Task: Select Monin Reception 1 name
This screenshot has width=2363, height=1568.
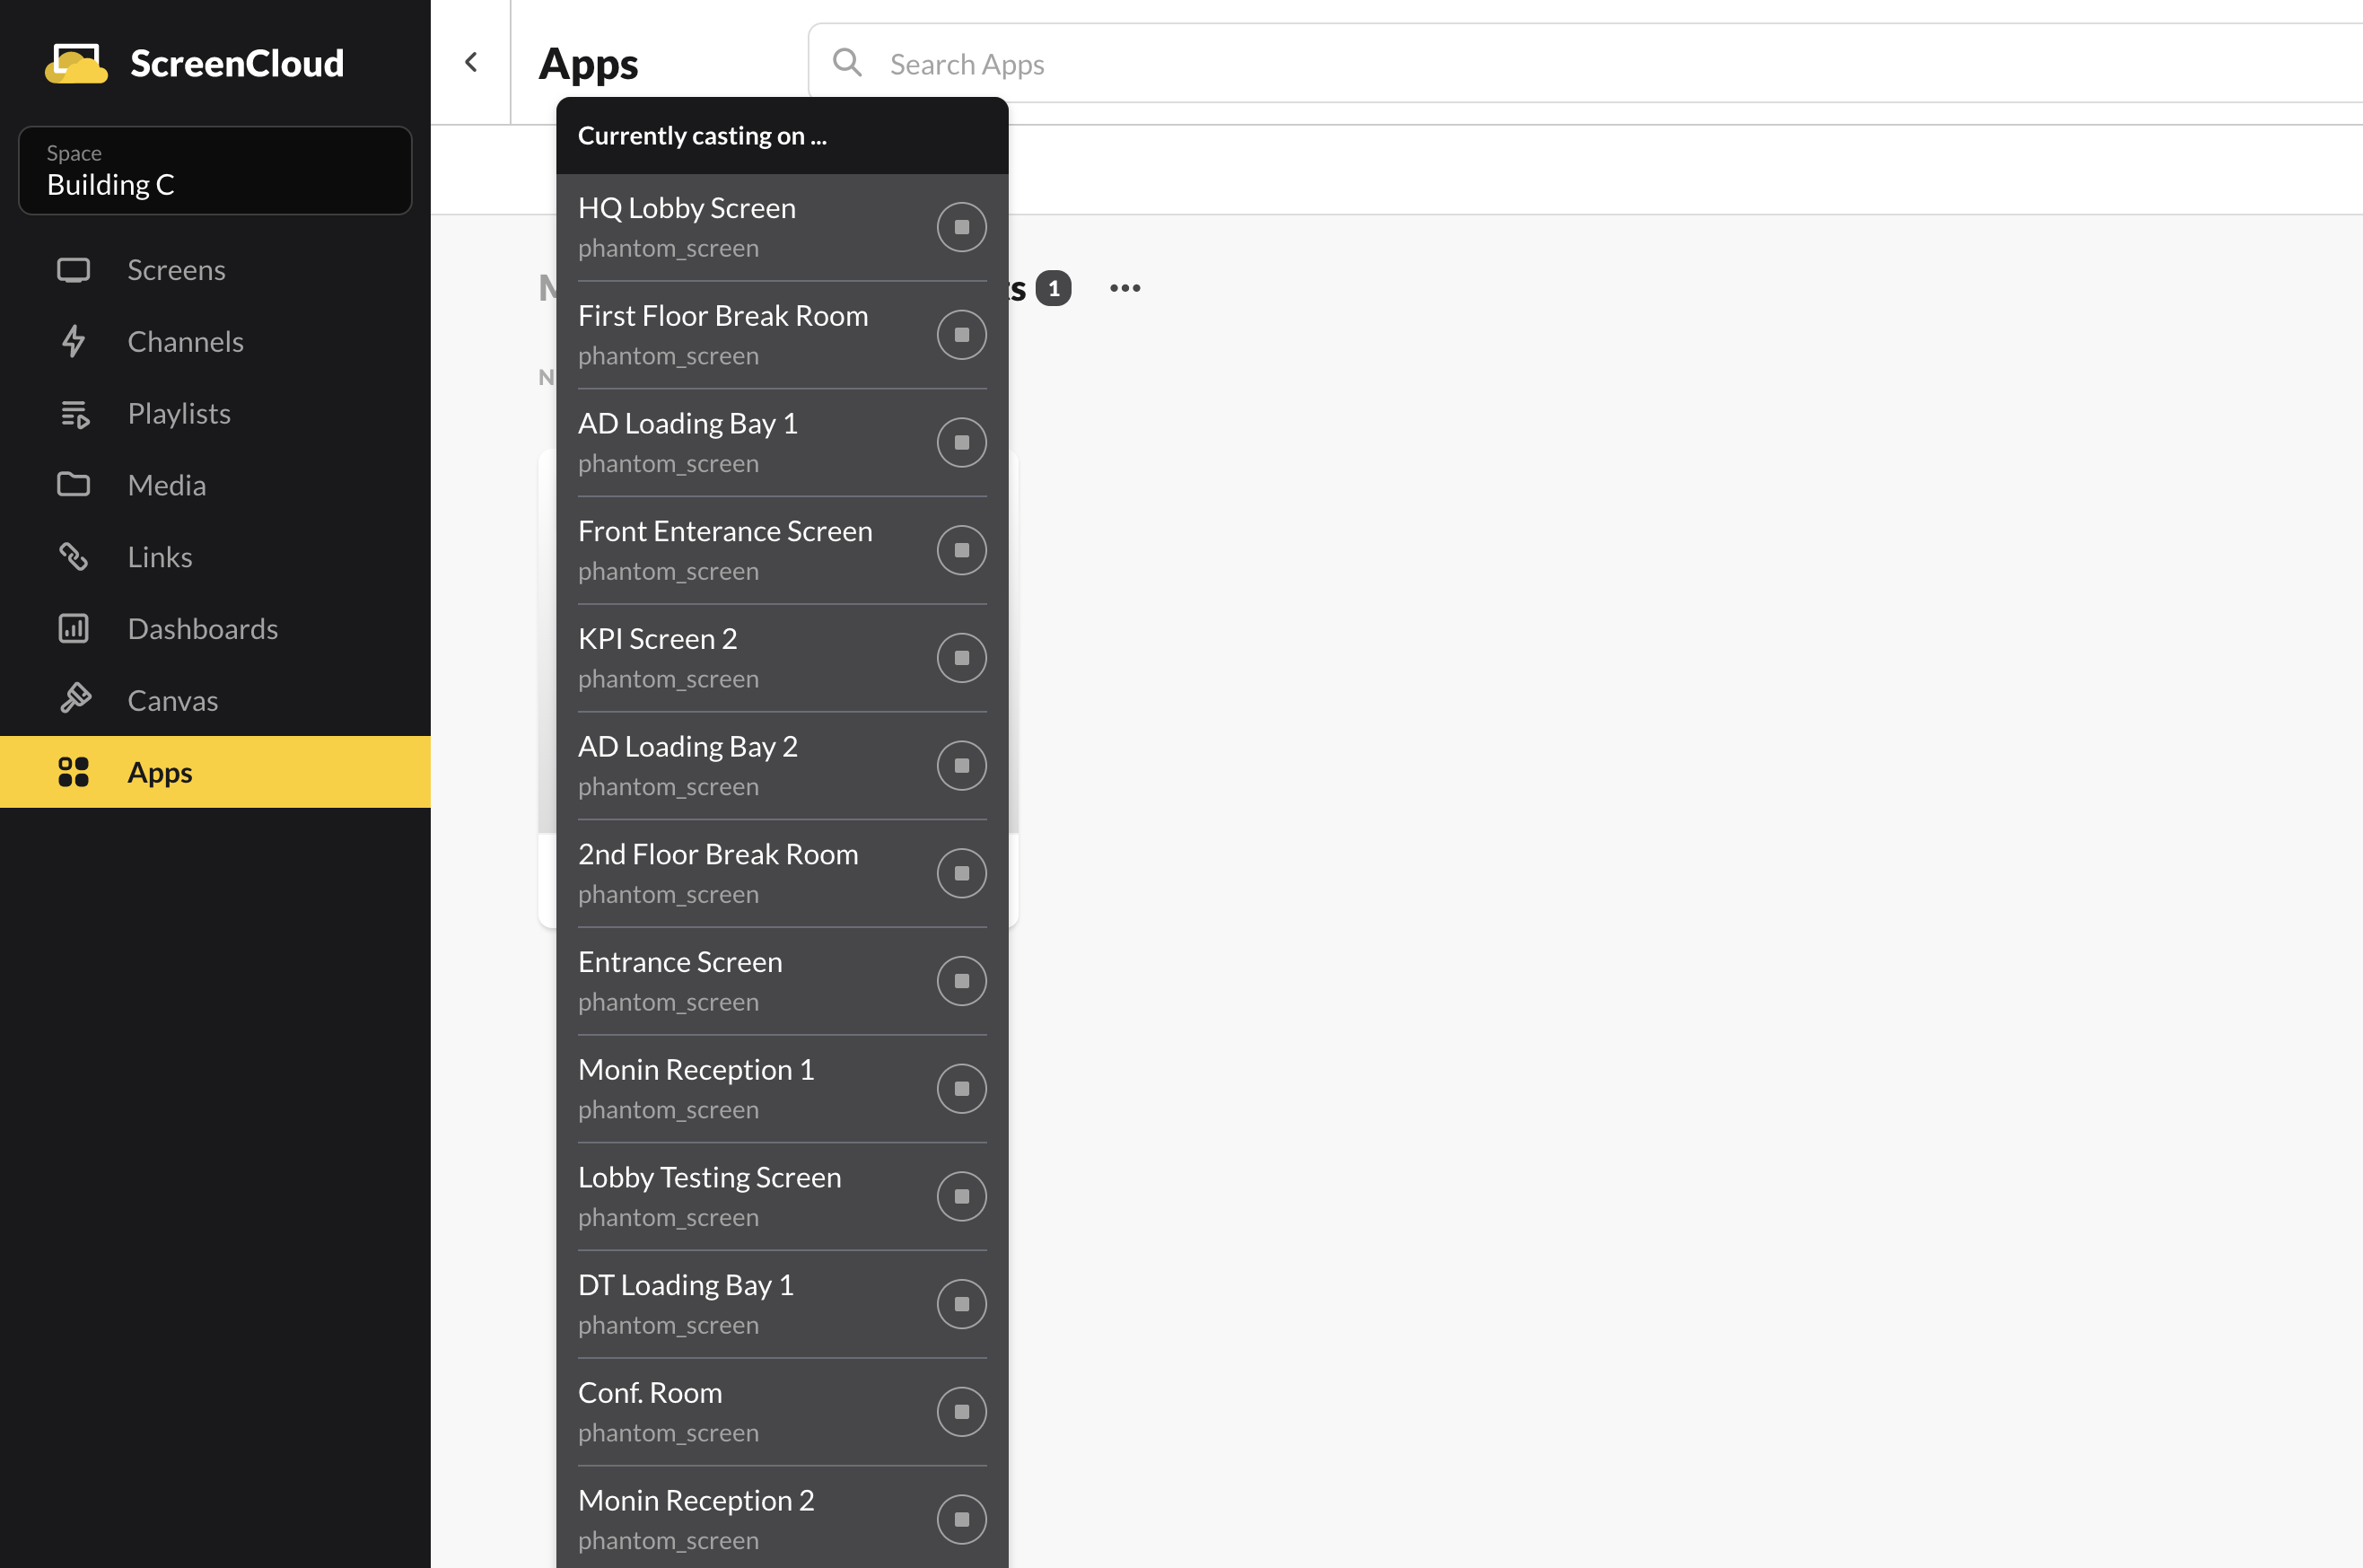Action: pos(696,1070)
